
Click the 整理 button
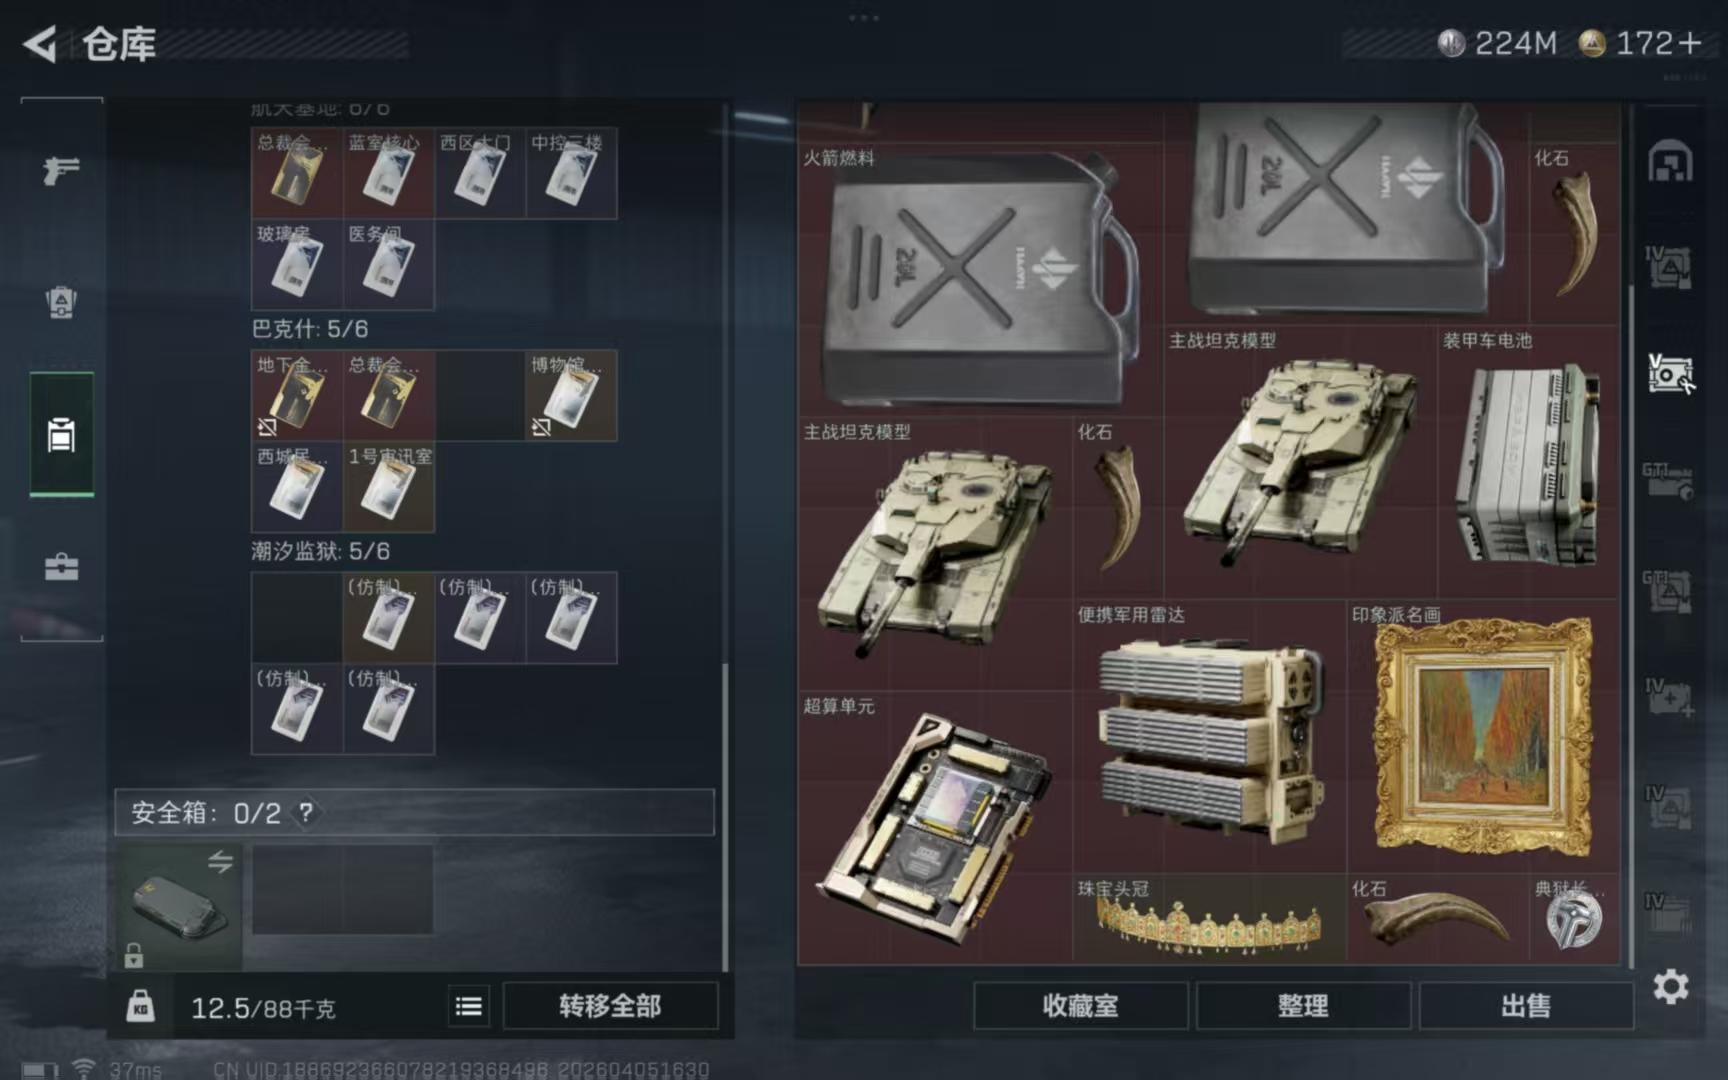tap(1303, 1006)
